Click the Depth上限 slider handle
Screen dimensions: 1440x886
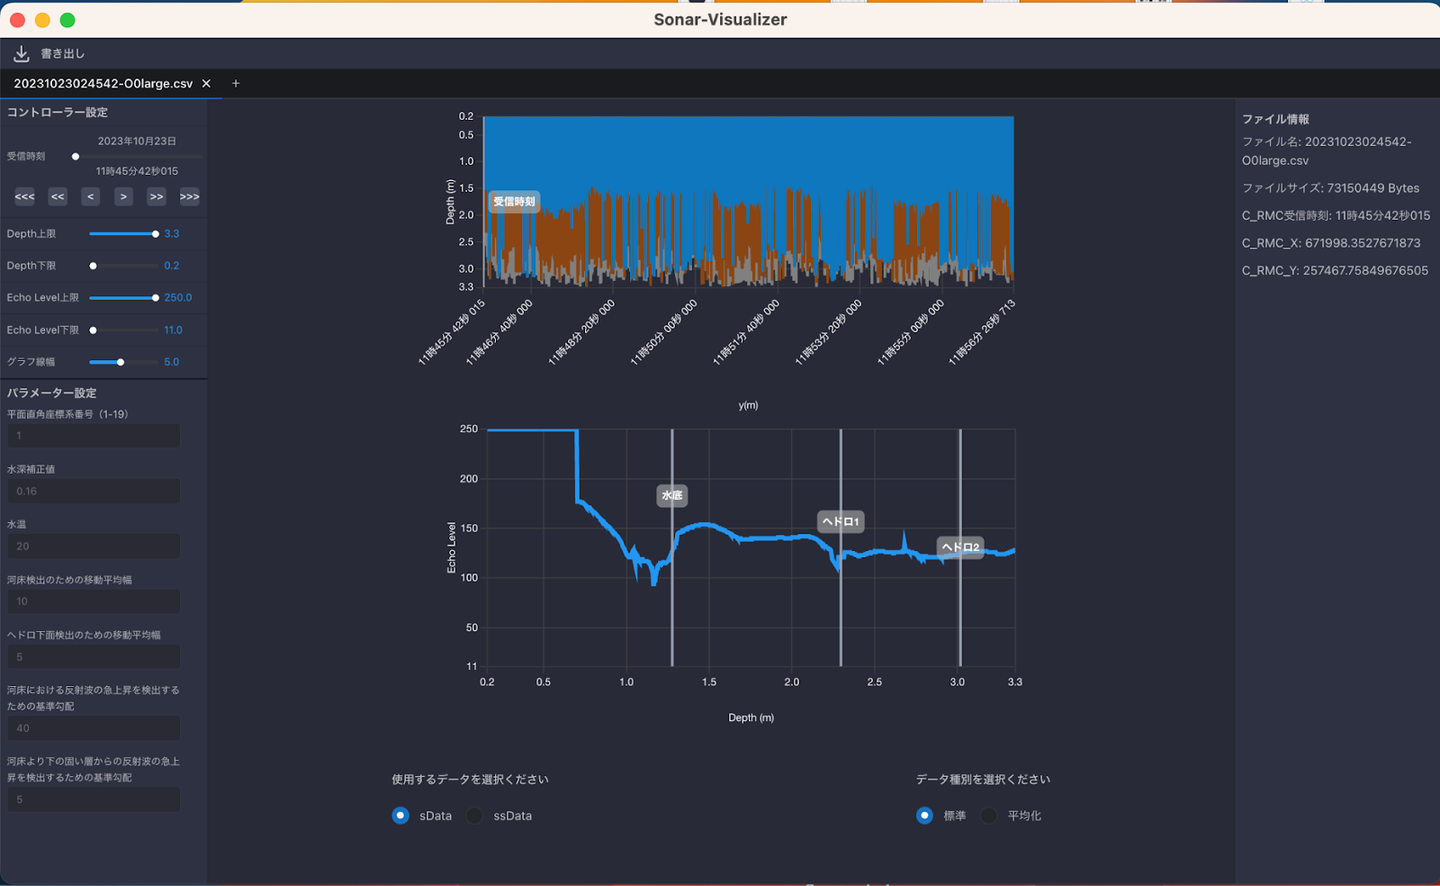tap(155, 234)
